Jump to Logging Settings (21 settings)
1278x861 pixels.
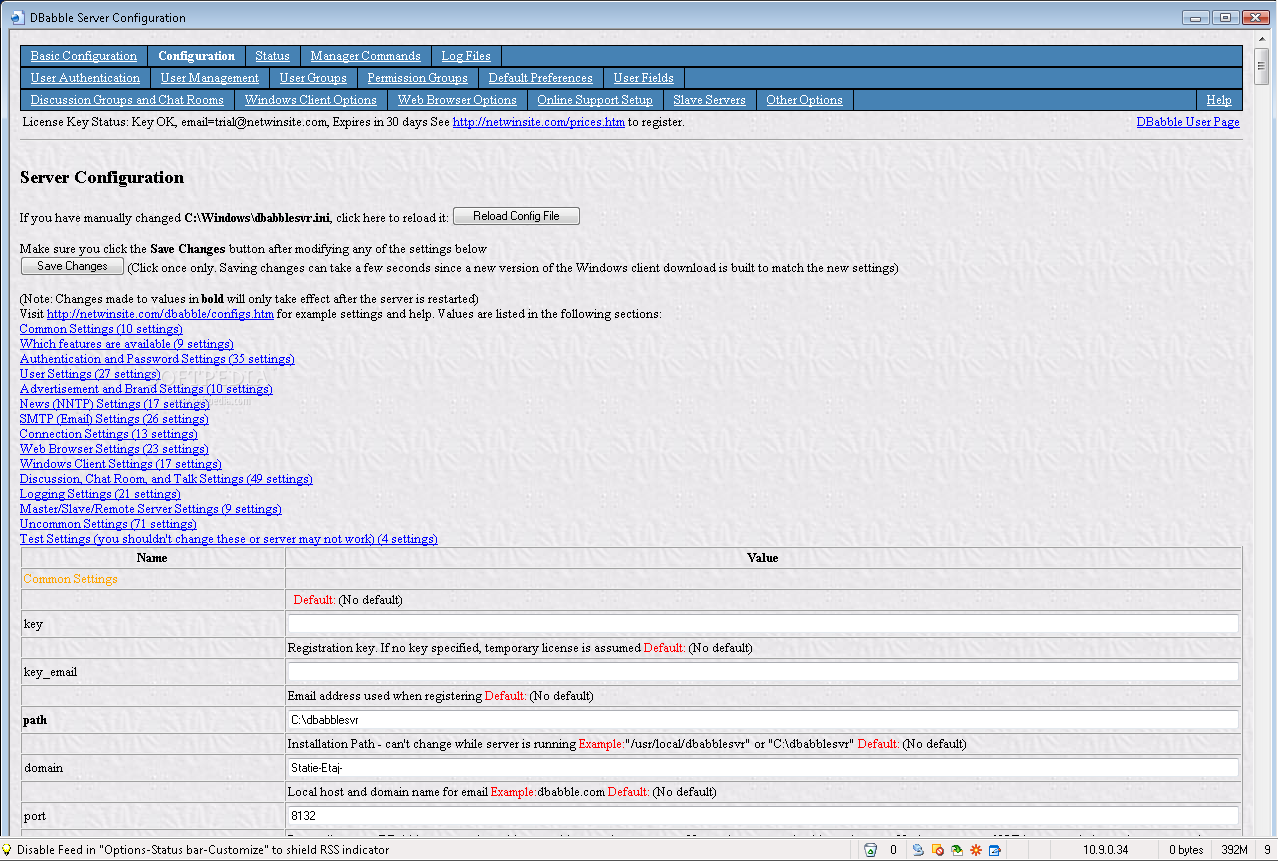tap(100, 494)
